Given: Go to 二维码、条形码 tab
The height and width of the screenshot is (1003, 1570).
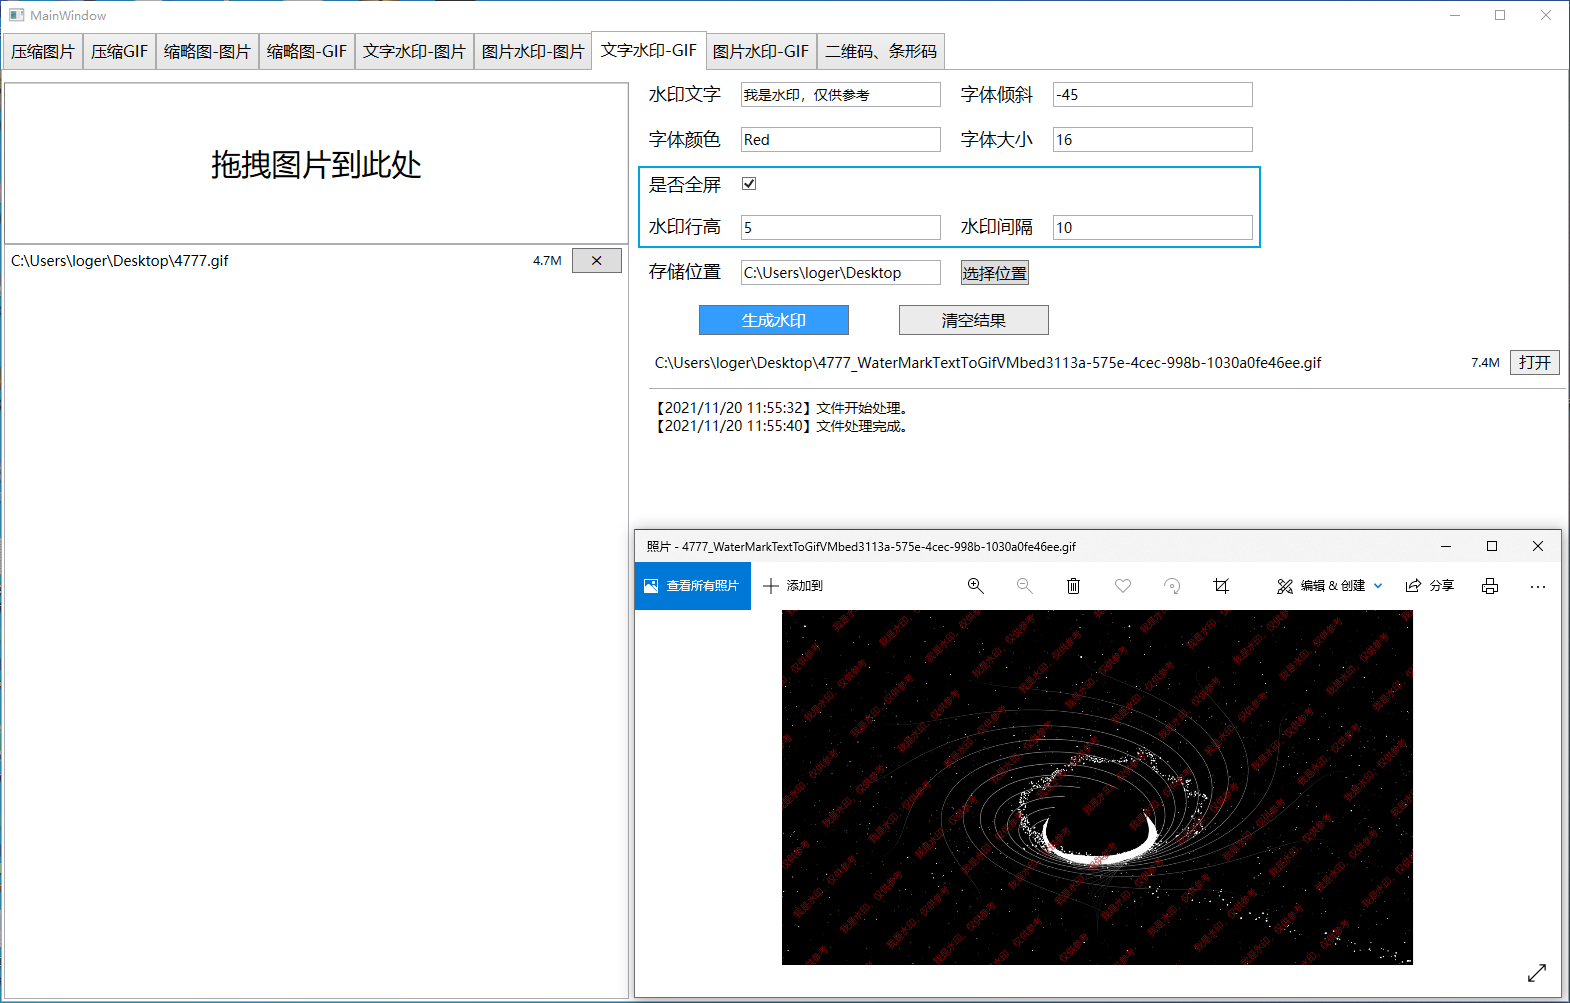Looking at the screenshot, I should (881, 52).
